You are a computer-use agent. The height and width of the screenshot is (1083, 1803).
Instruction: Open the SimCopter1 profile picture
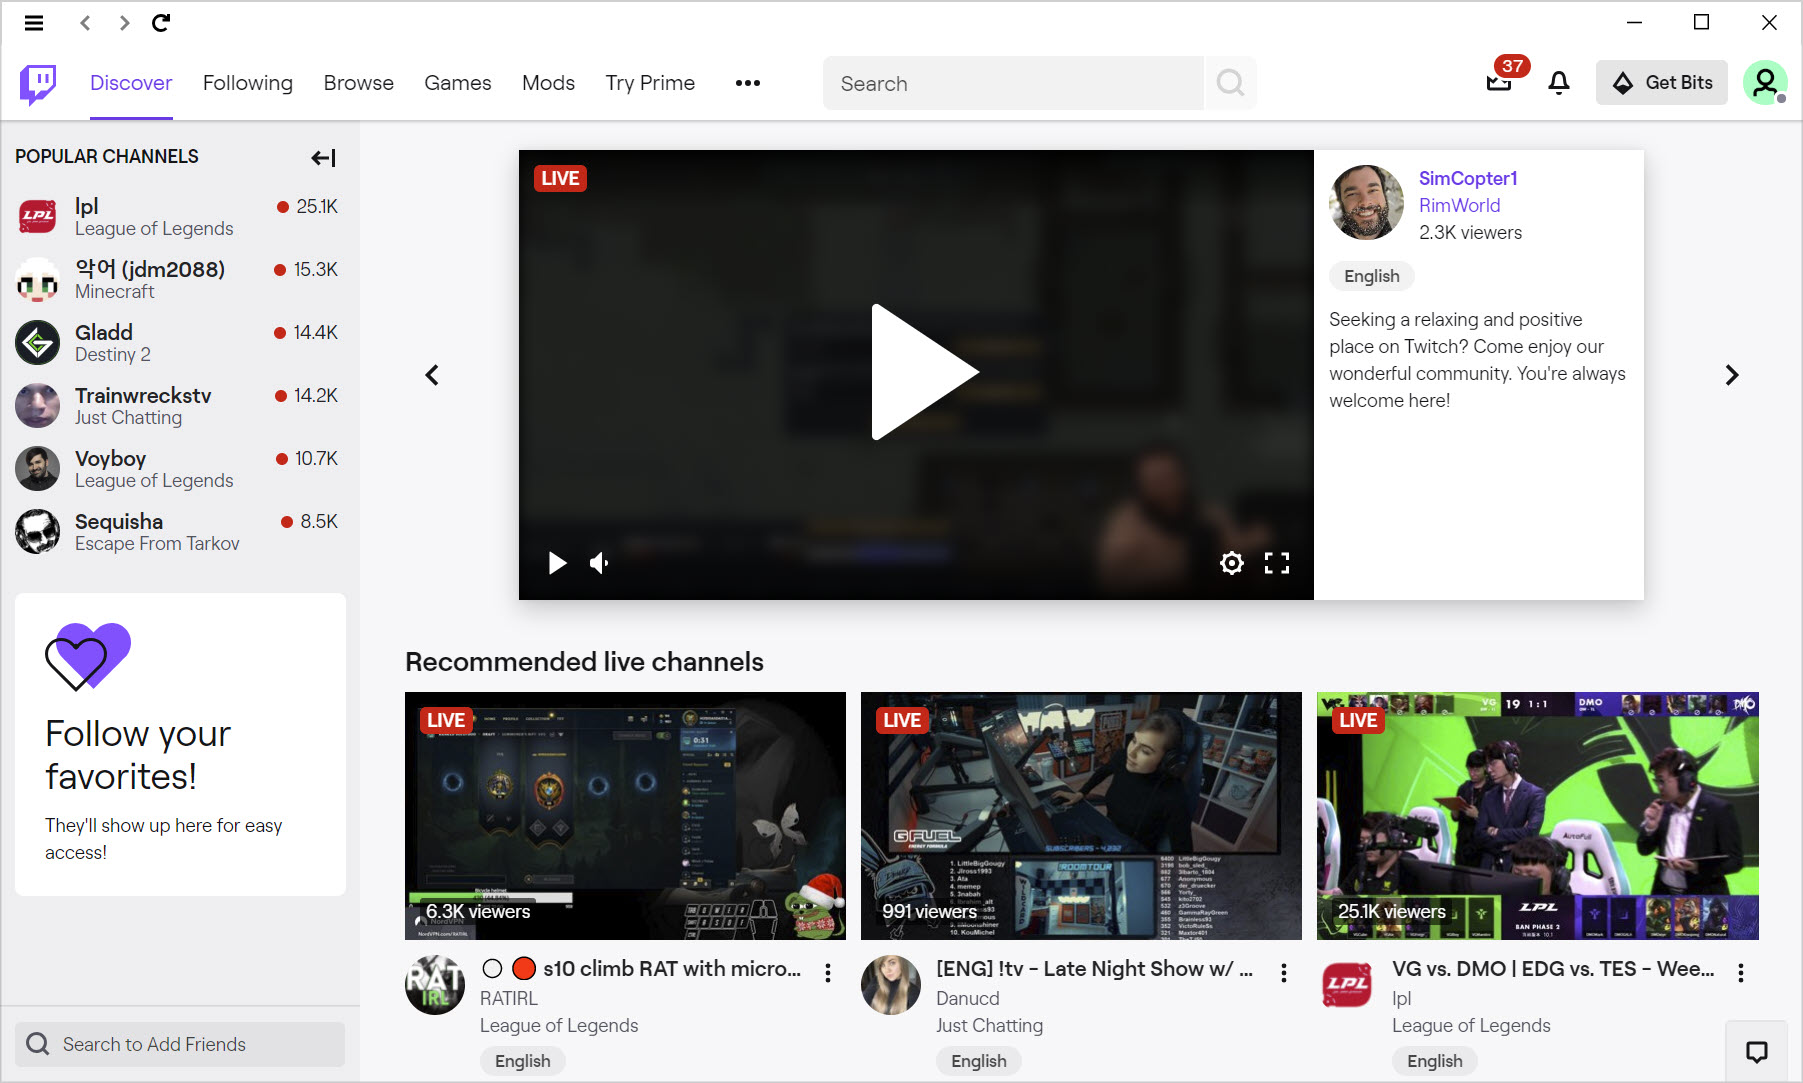pyautogui.click(x=1367, y=203)
